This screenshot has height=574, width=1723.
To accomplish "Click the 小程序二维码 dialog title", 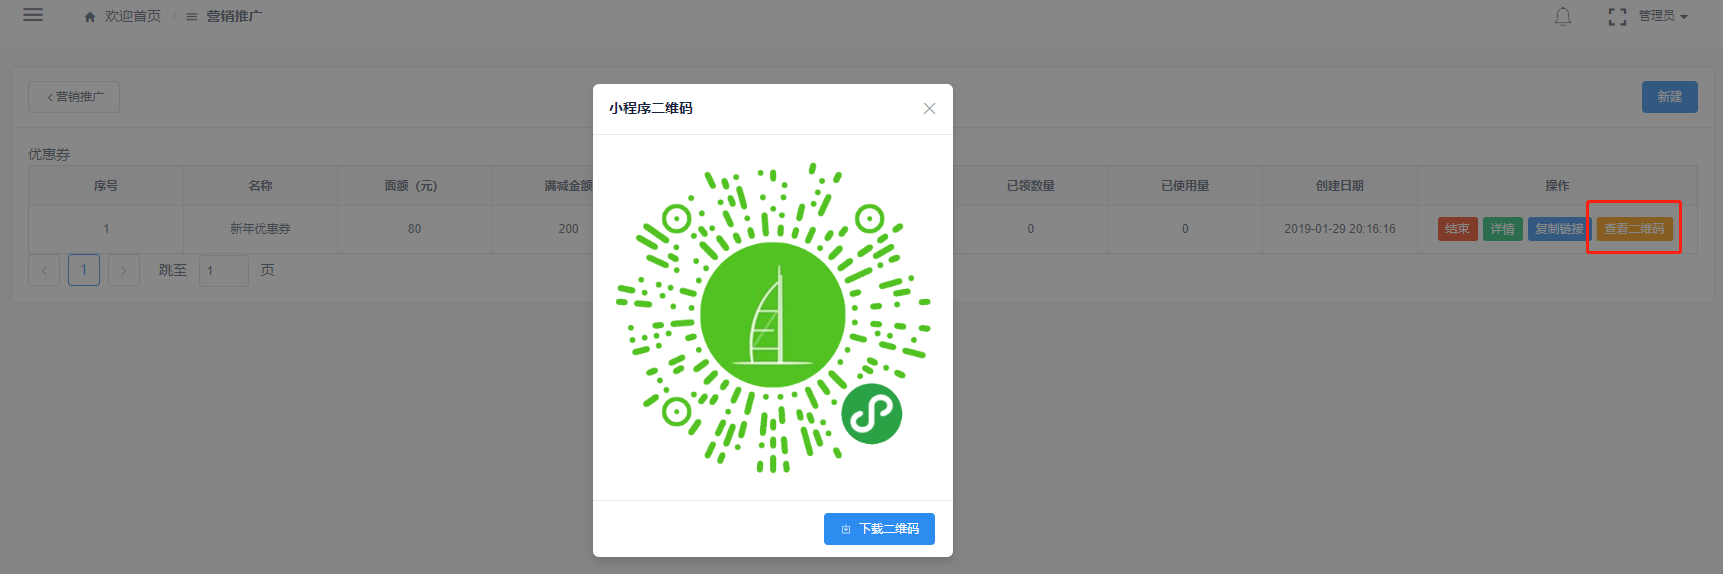I will (x=651, y=108).
